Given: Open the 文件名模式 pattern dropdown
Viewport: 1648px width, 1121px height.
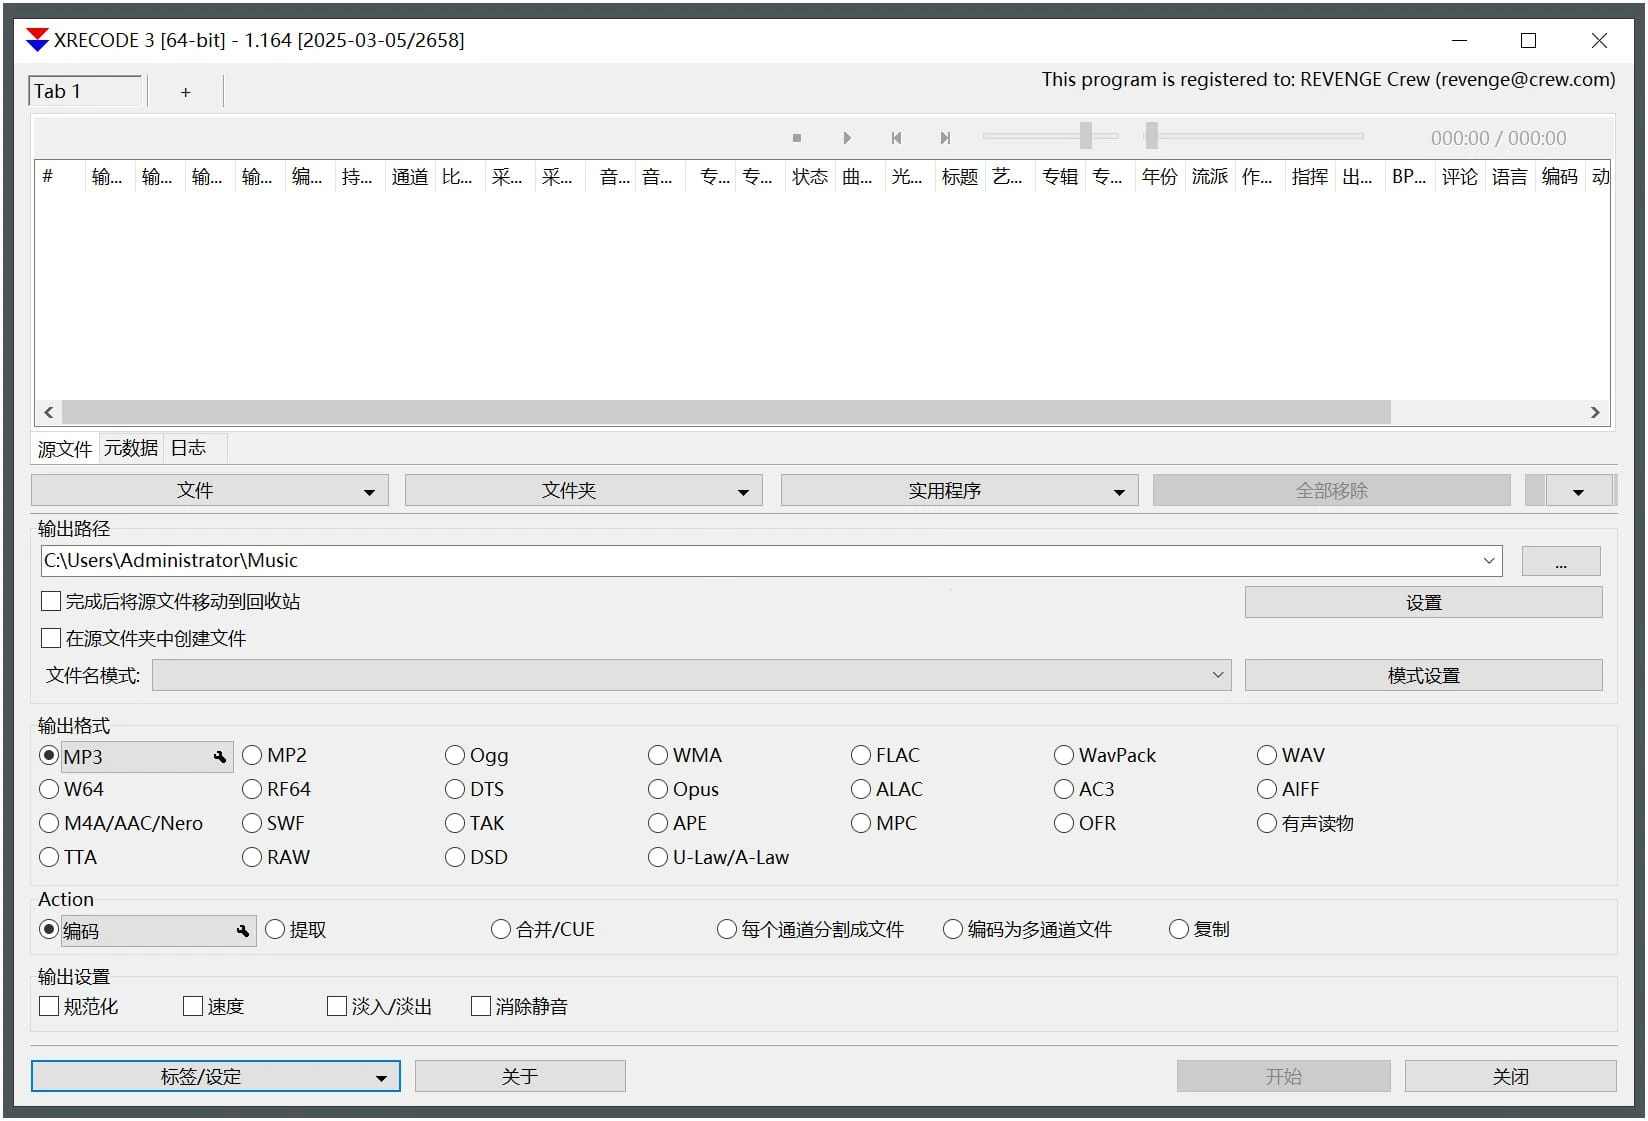Looking at the screenshot, I should pos(1216,675).
